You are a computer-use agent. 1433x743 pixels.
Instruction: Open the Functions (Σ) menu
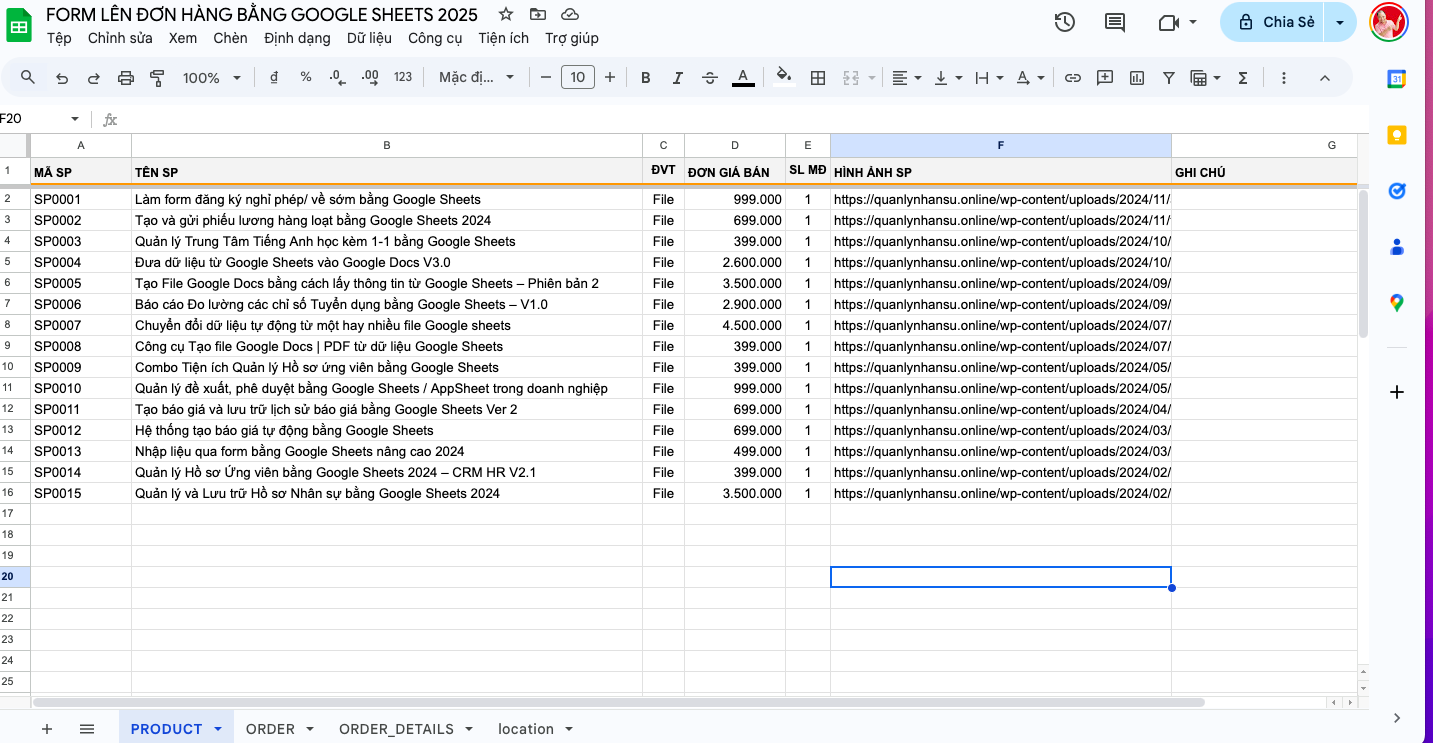pyautogui.click(x=1242, y=77)
